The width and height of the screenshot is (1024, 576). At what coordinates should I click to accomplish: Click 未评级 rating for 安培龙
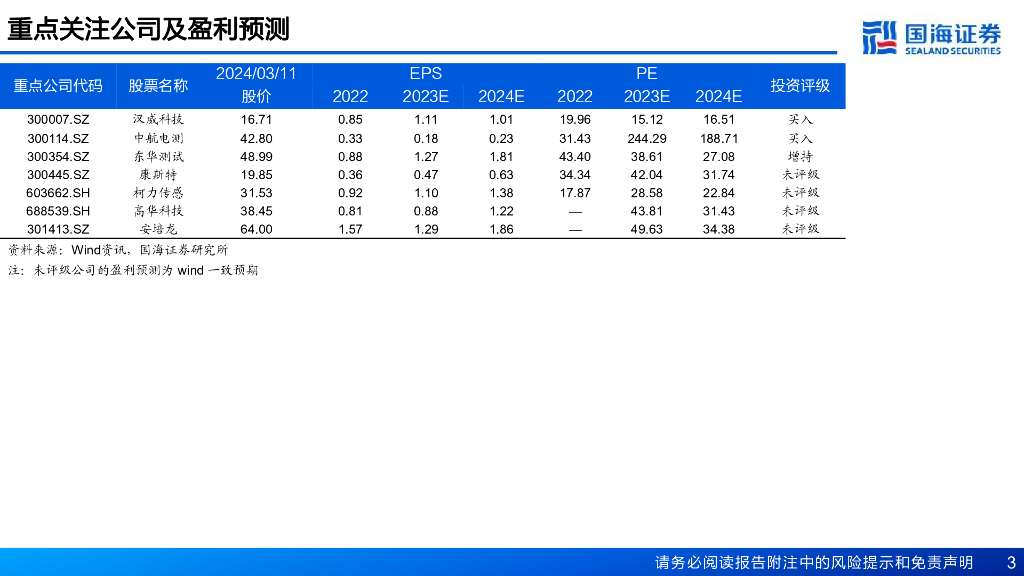800,229
